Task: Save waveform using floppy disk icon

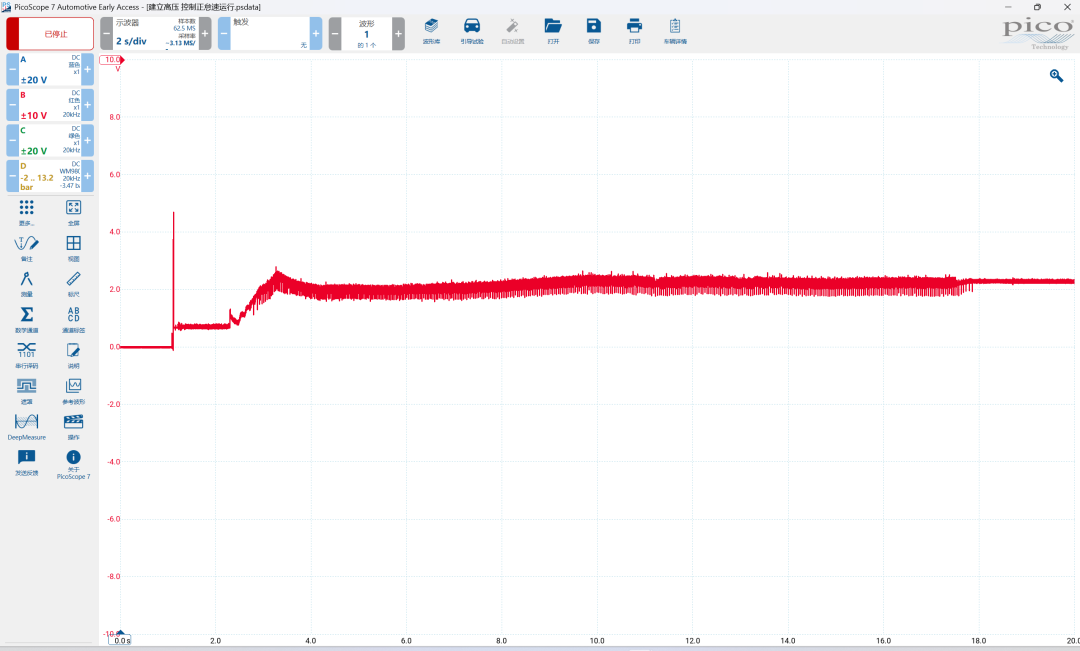Action: (x=594, y=31)
